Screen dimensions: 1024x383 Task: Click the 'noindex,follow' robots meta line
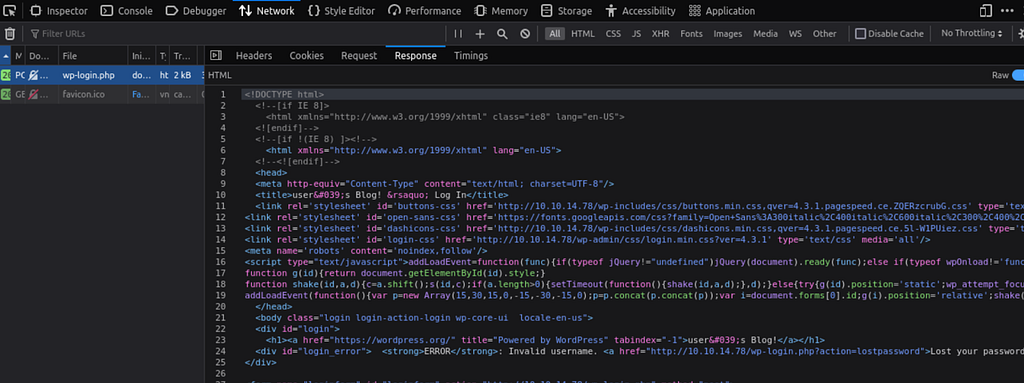pyautogui.click(x=366, y=250)
